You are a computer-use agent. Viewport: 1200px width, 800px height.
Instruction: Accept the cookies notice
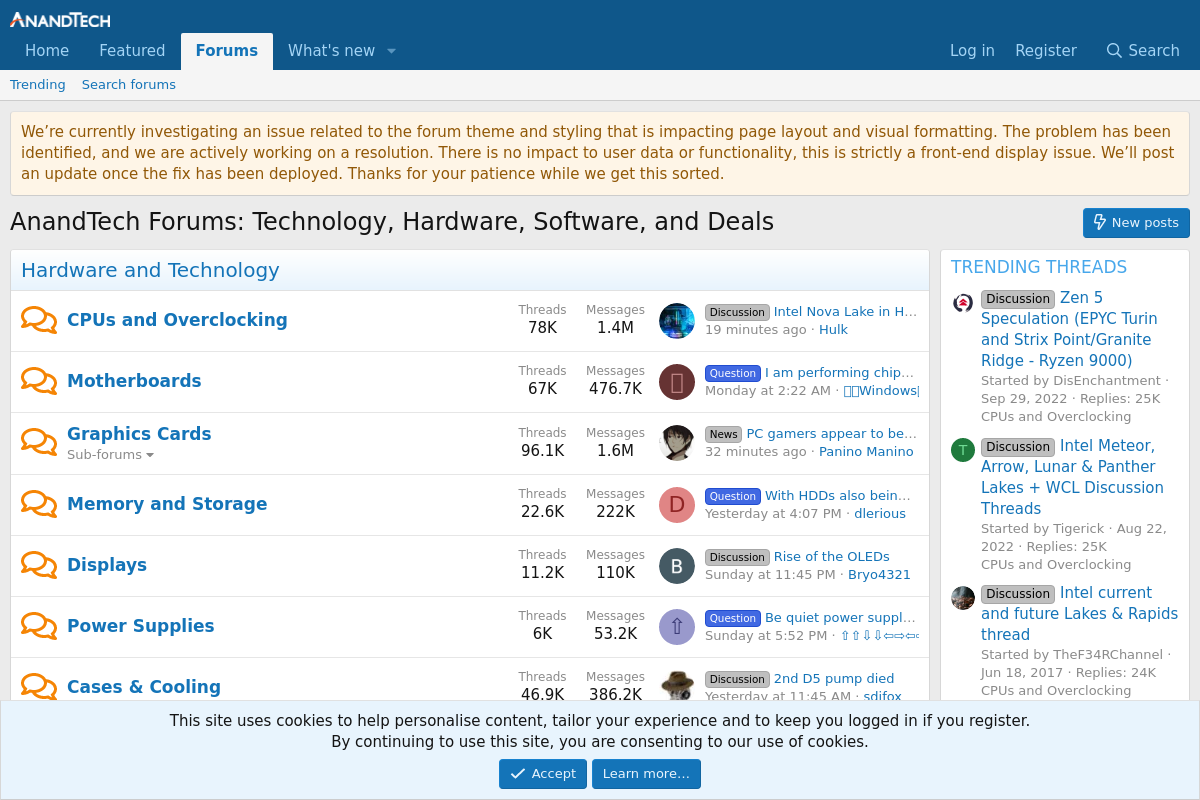click(x=543, y=774)
